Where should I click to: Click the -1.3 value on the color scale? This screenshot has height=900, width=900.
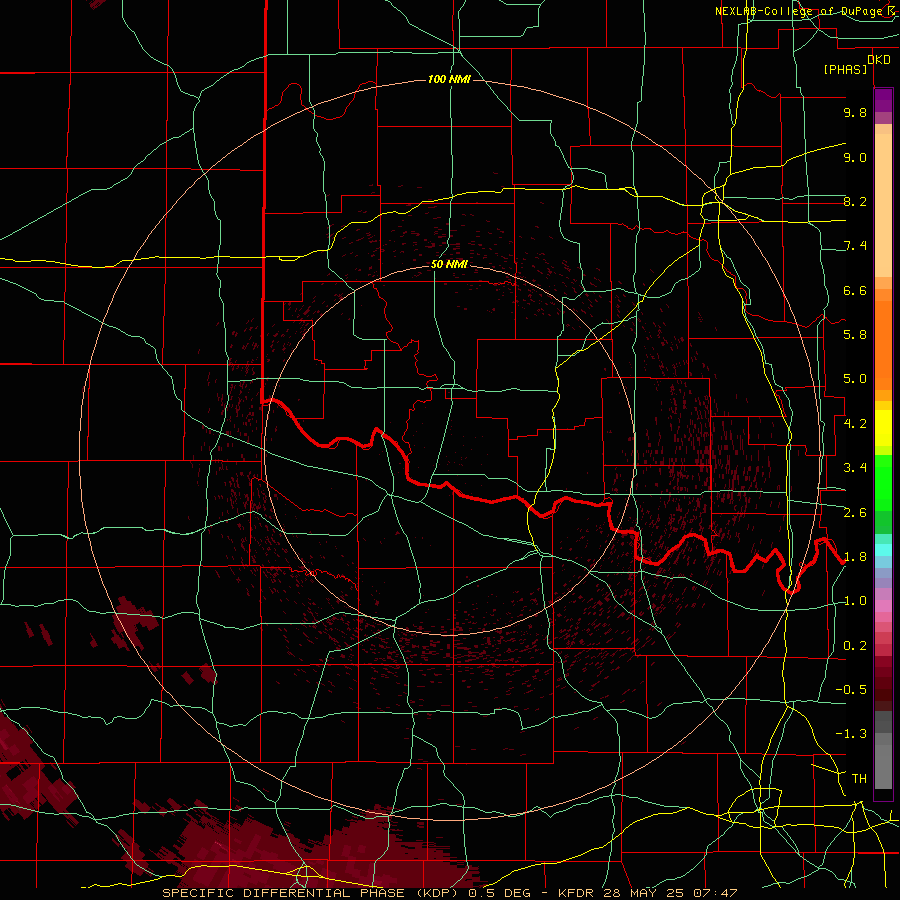pos(851,734)
